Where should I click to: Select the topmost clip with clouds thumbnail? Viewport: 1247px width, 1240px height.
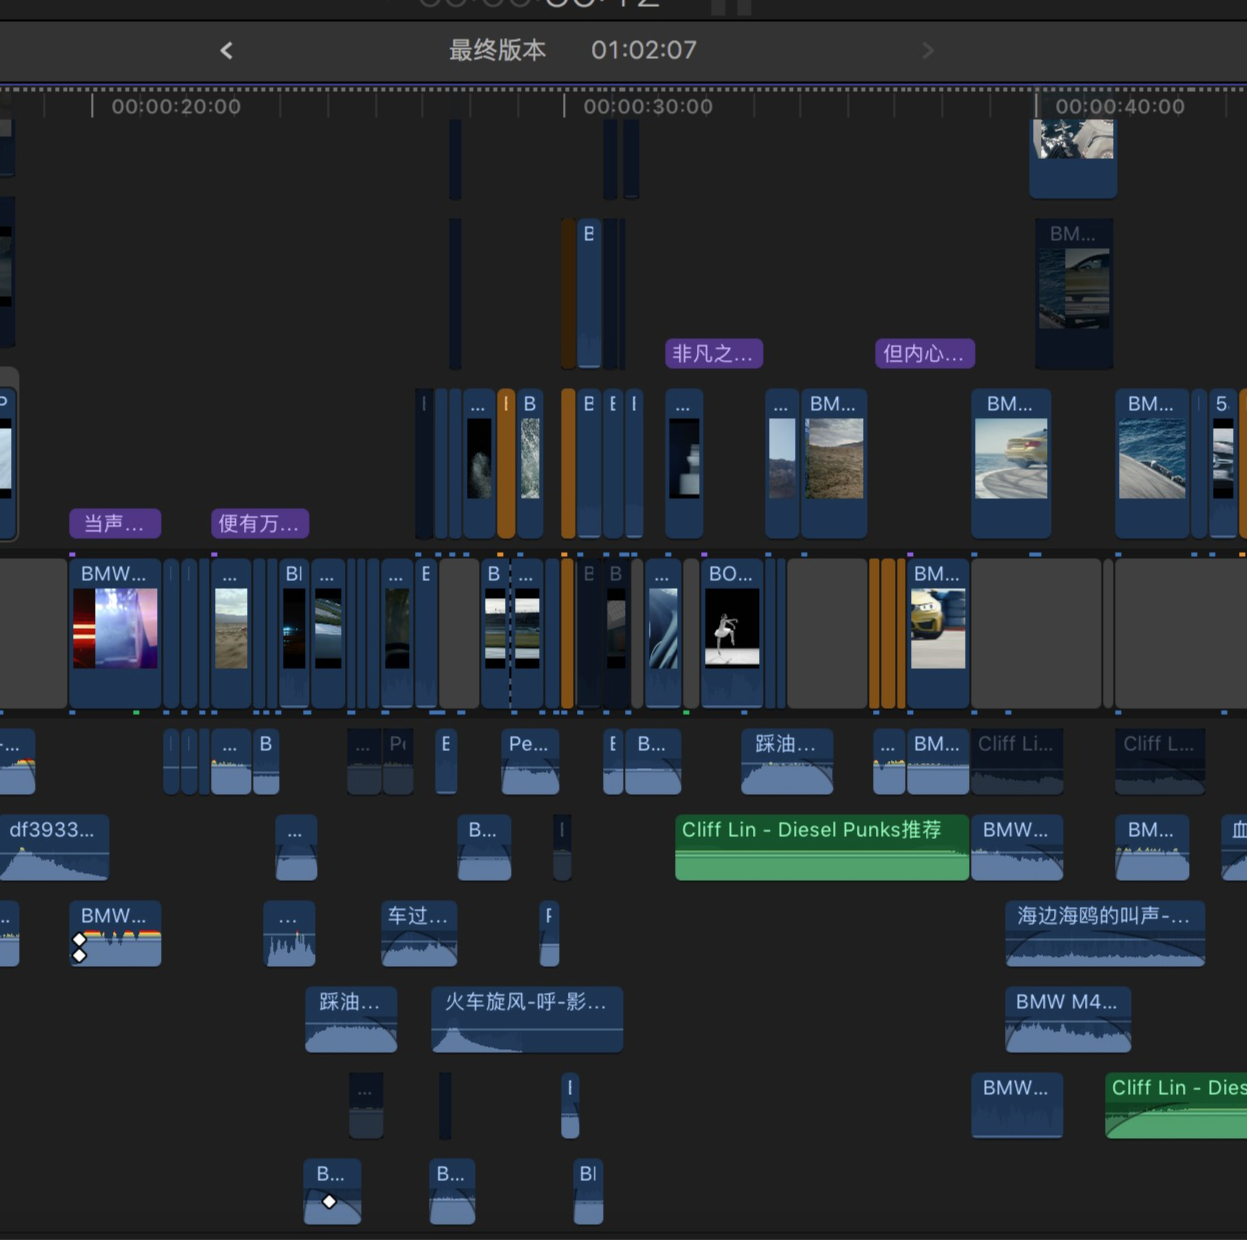point(1073,157)
